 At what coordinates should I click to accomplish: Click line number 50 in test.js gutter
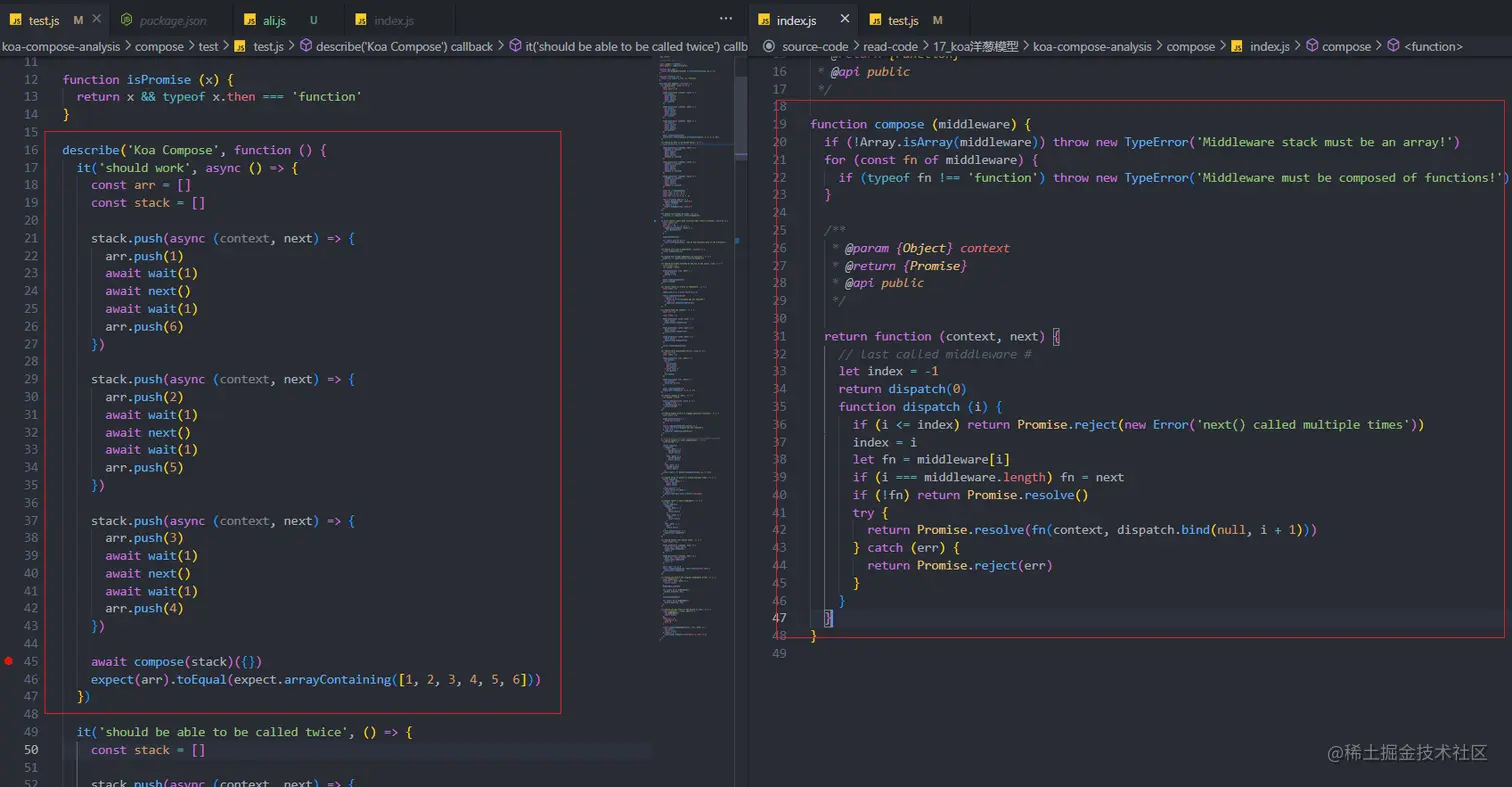pyautogui.click(x=30, y=750)
